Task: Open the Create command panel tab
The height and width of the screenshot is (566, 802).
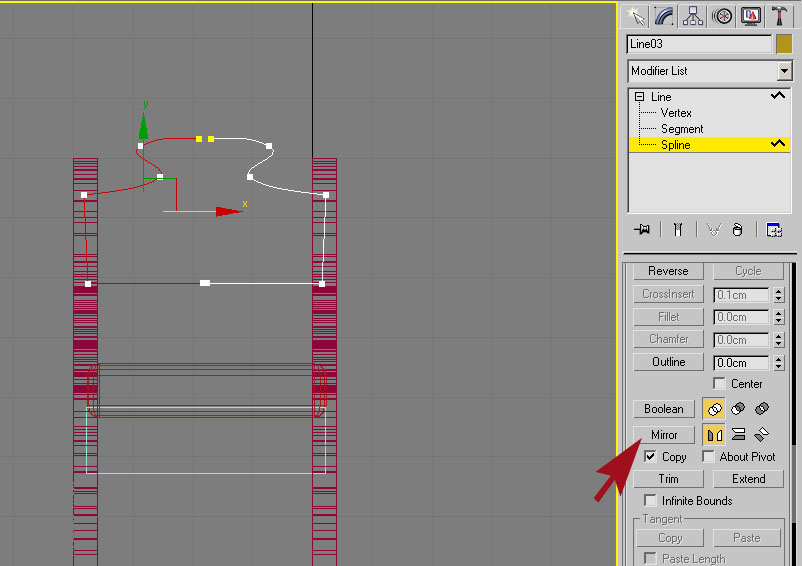Action: coord(635,16)
